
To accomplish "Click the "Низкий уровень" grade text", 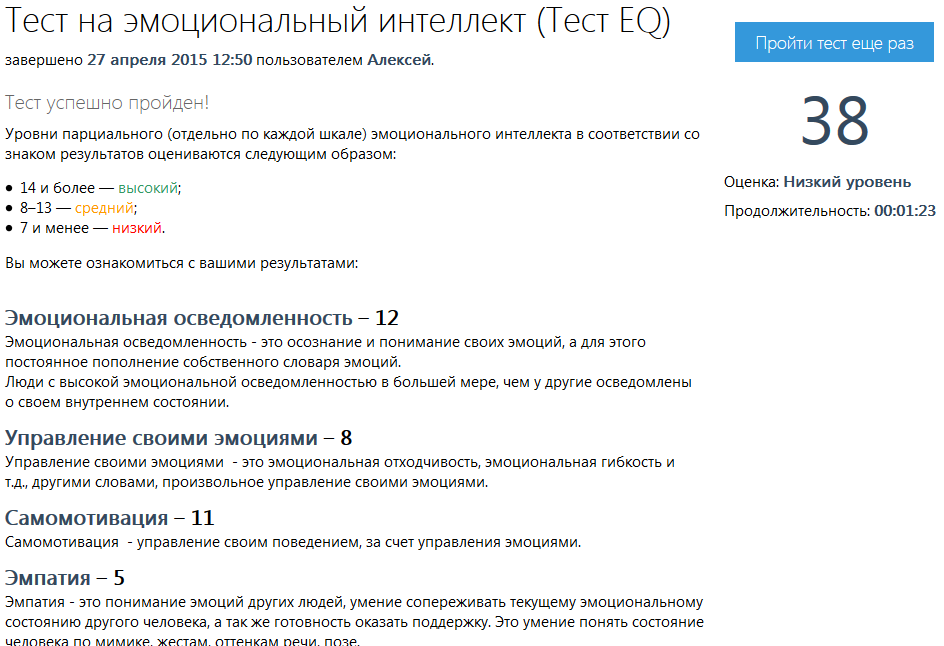I will point(847,182).
